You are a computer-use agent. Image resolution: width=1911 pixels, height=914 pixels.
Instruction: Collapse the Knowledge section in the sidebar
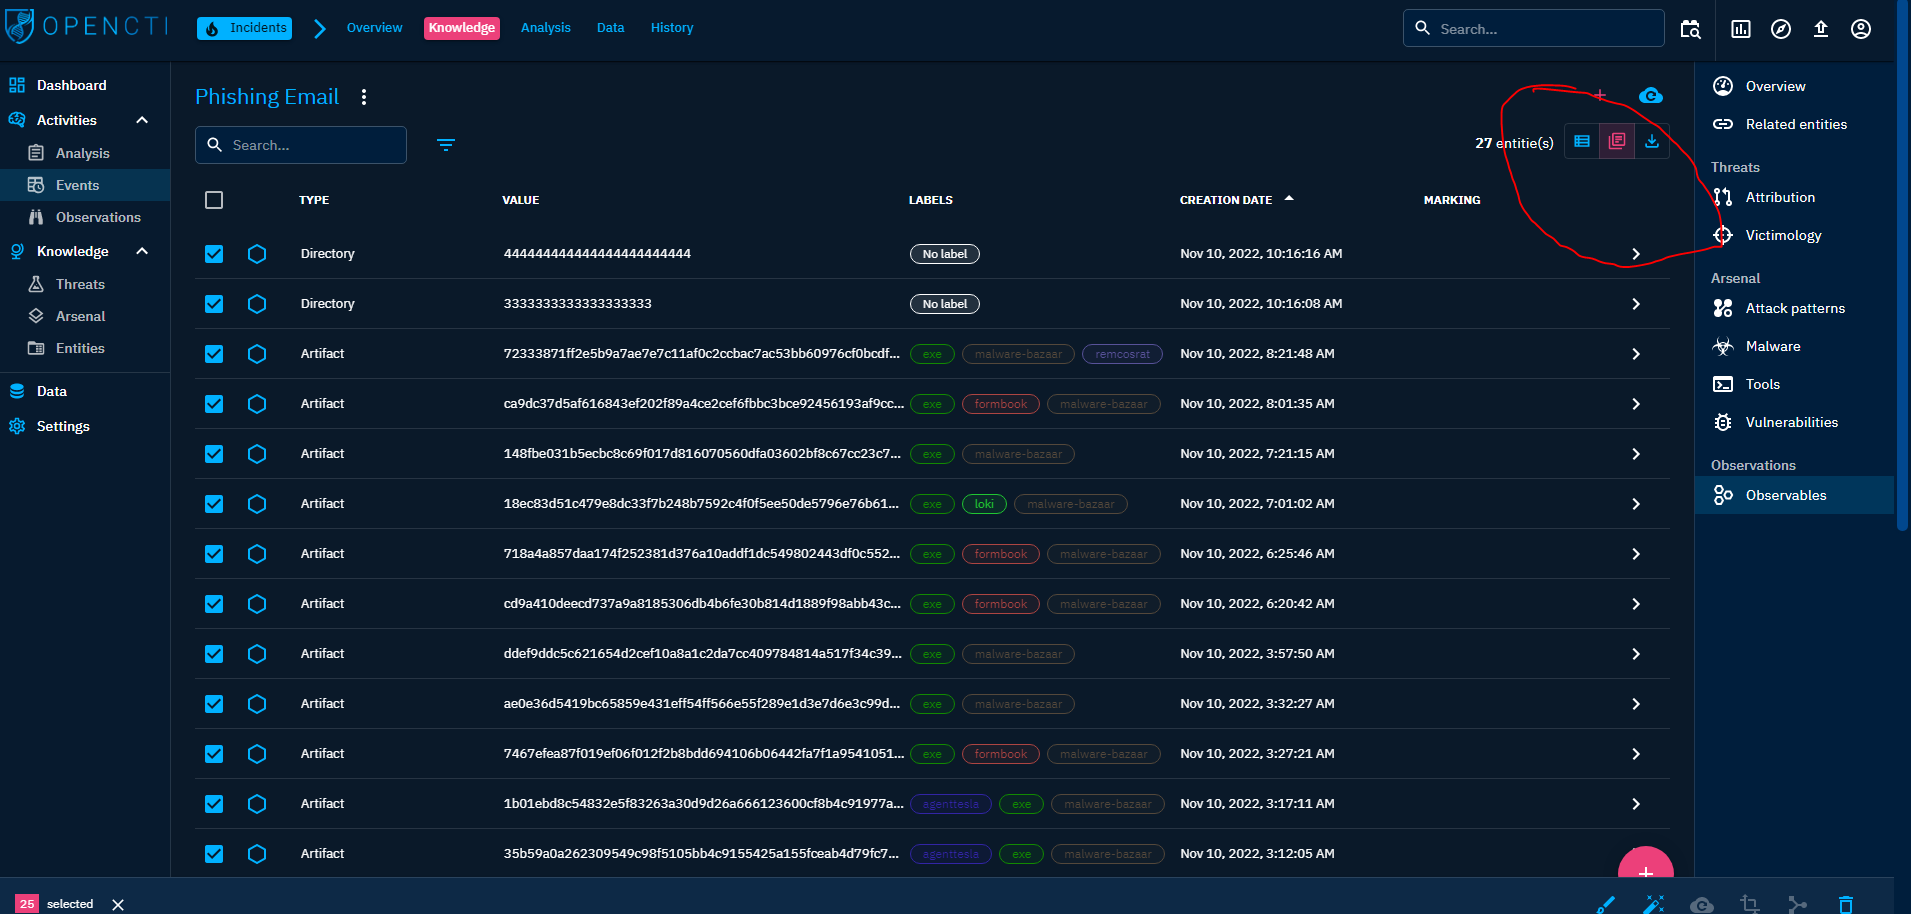141,251
